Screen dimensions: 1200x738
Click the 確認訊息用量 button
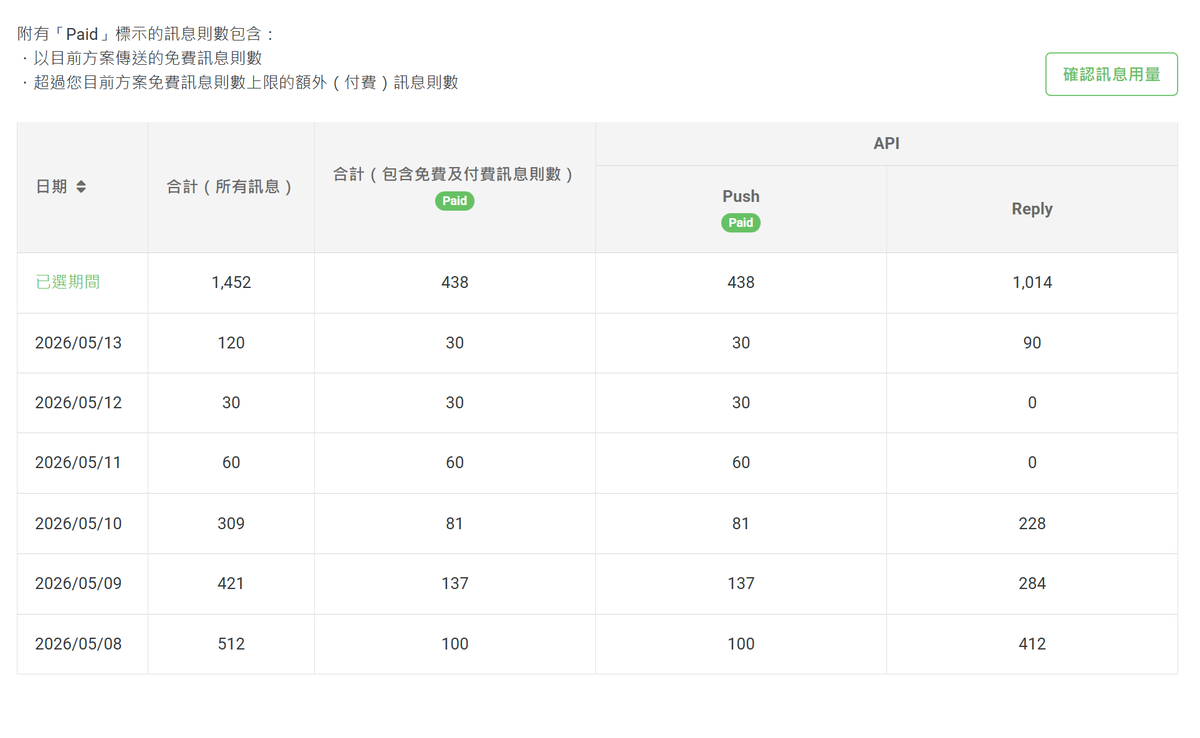[1111, 74]
